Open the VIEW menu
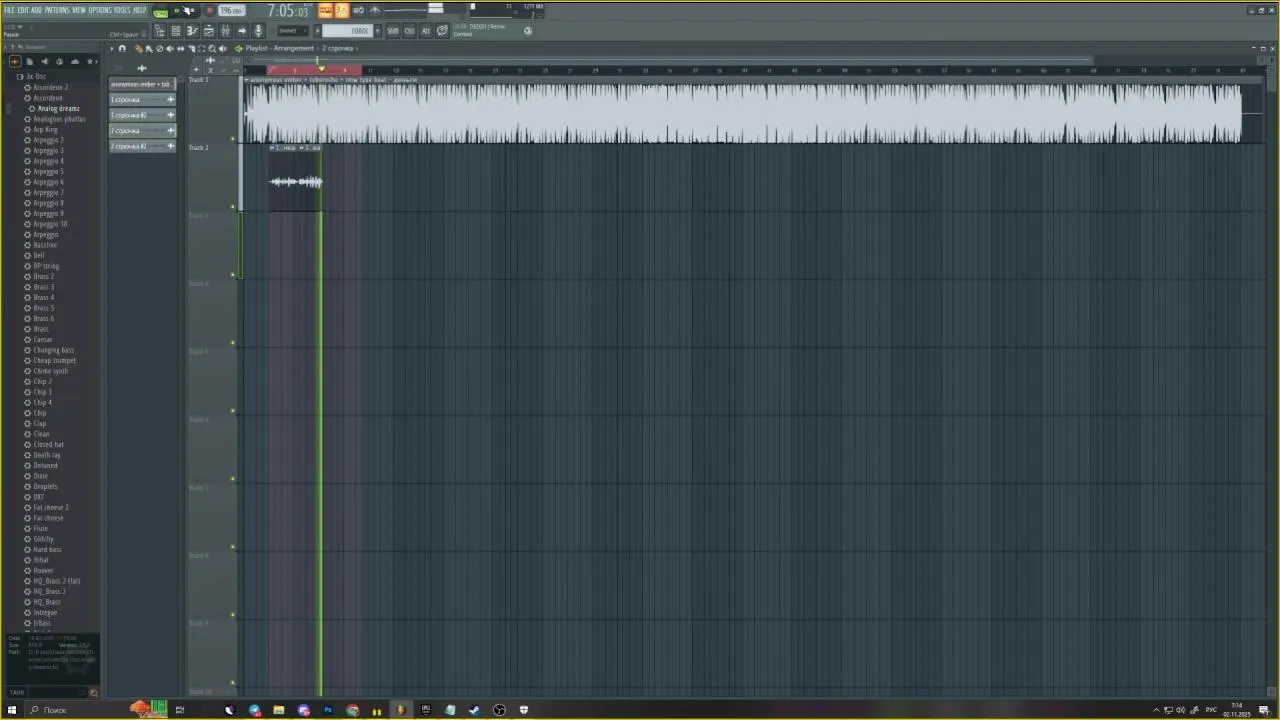The image size is (1280, 720). tap(79, 10)
